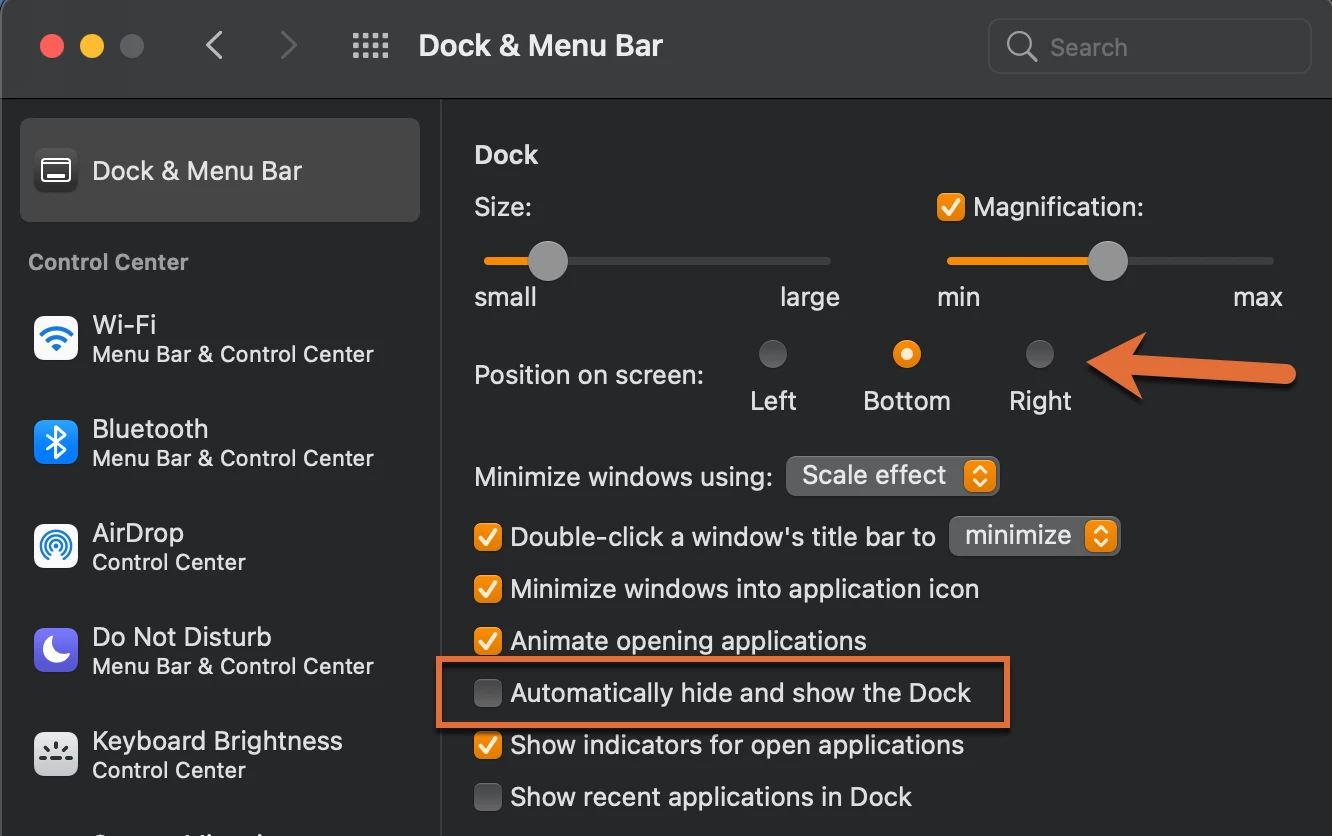
Task: Select the Bluetooth sidebar icon
Action: [x=56, y=442]
